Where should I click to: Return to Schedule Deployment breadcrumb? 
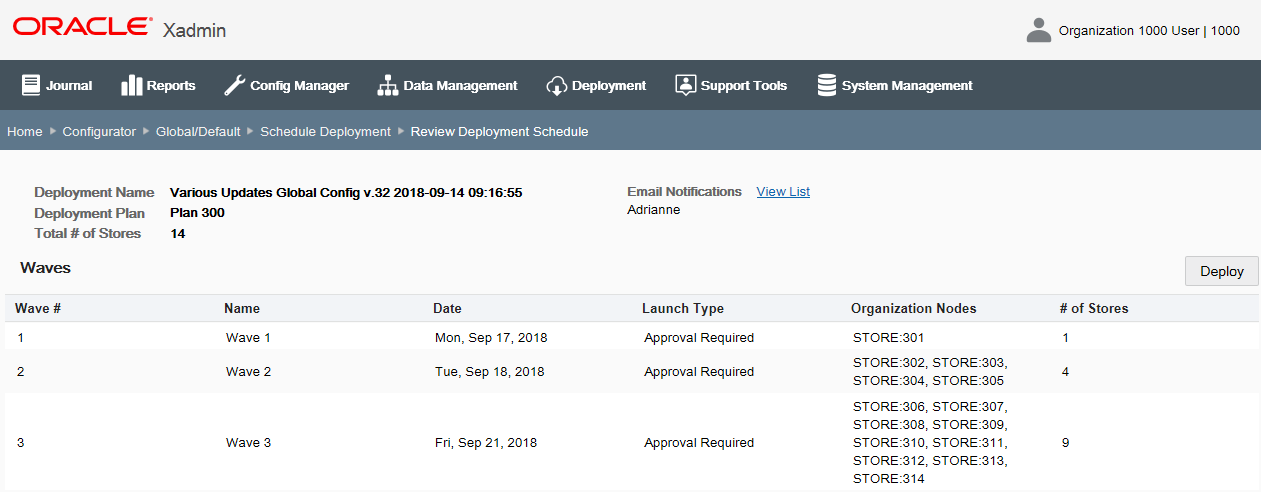(325, 131)
